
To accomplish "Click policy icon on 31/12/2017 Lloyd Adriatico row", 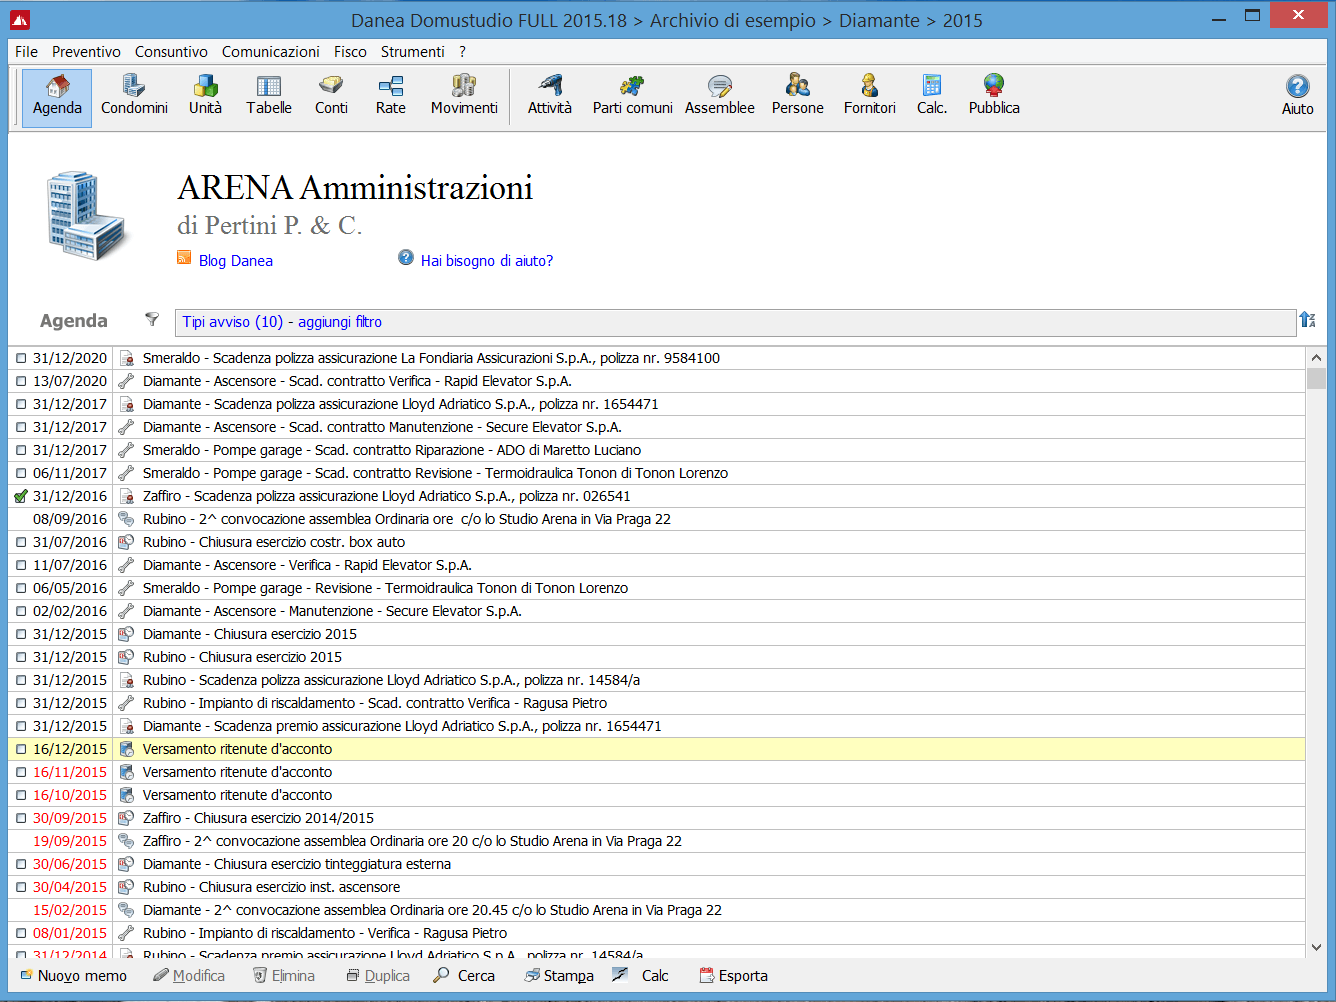I will 126,404.
